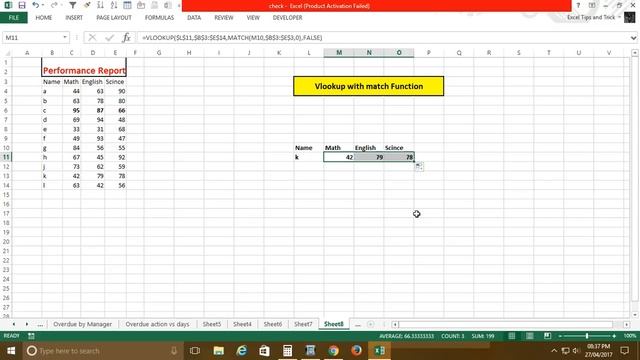Switch to Overdue action vs days sheet
640x360 pixels.
pos(157,324)
